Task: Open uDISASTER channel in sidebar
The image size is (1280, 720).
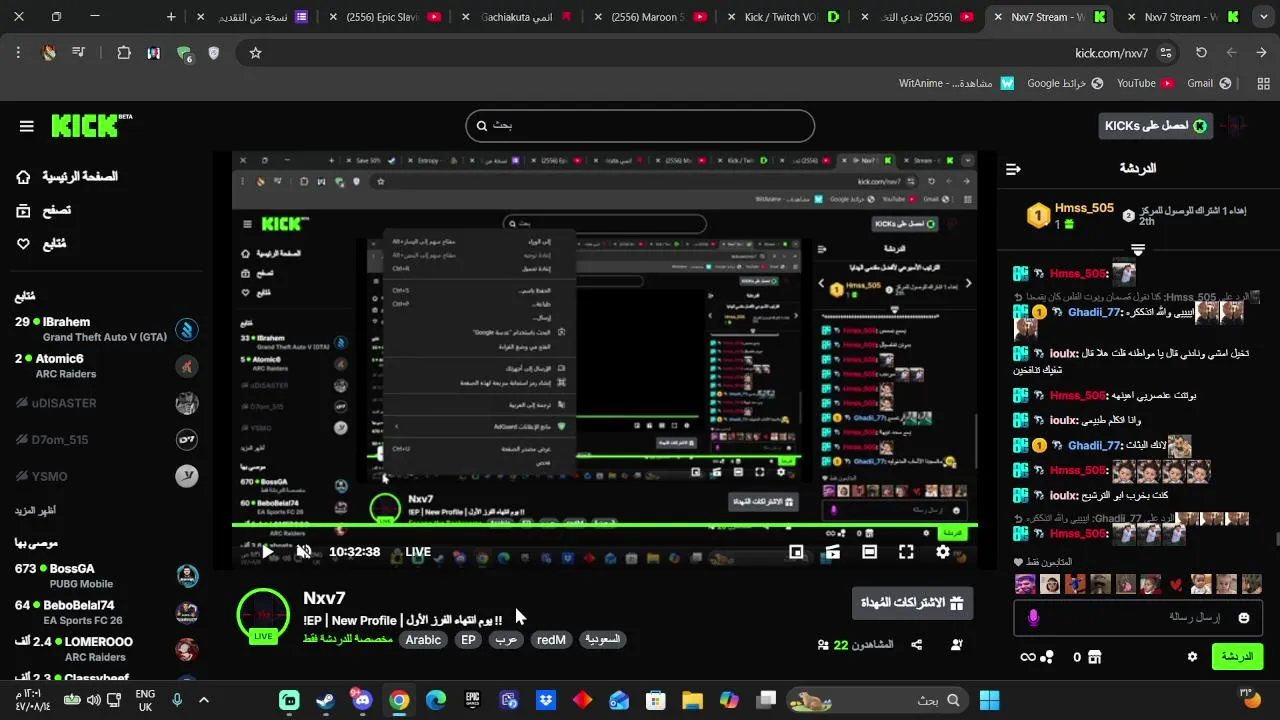Action: point(105,403)
